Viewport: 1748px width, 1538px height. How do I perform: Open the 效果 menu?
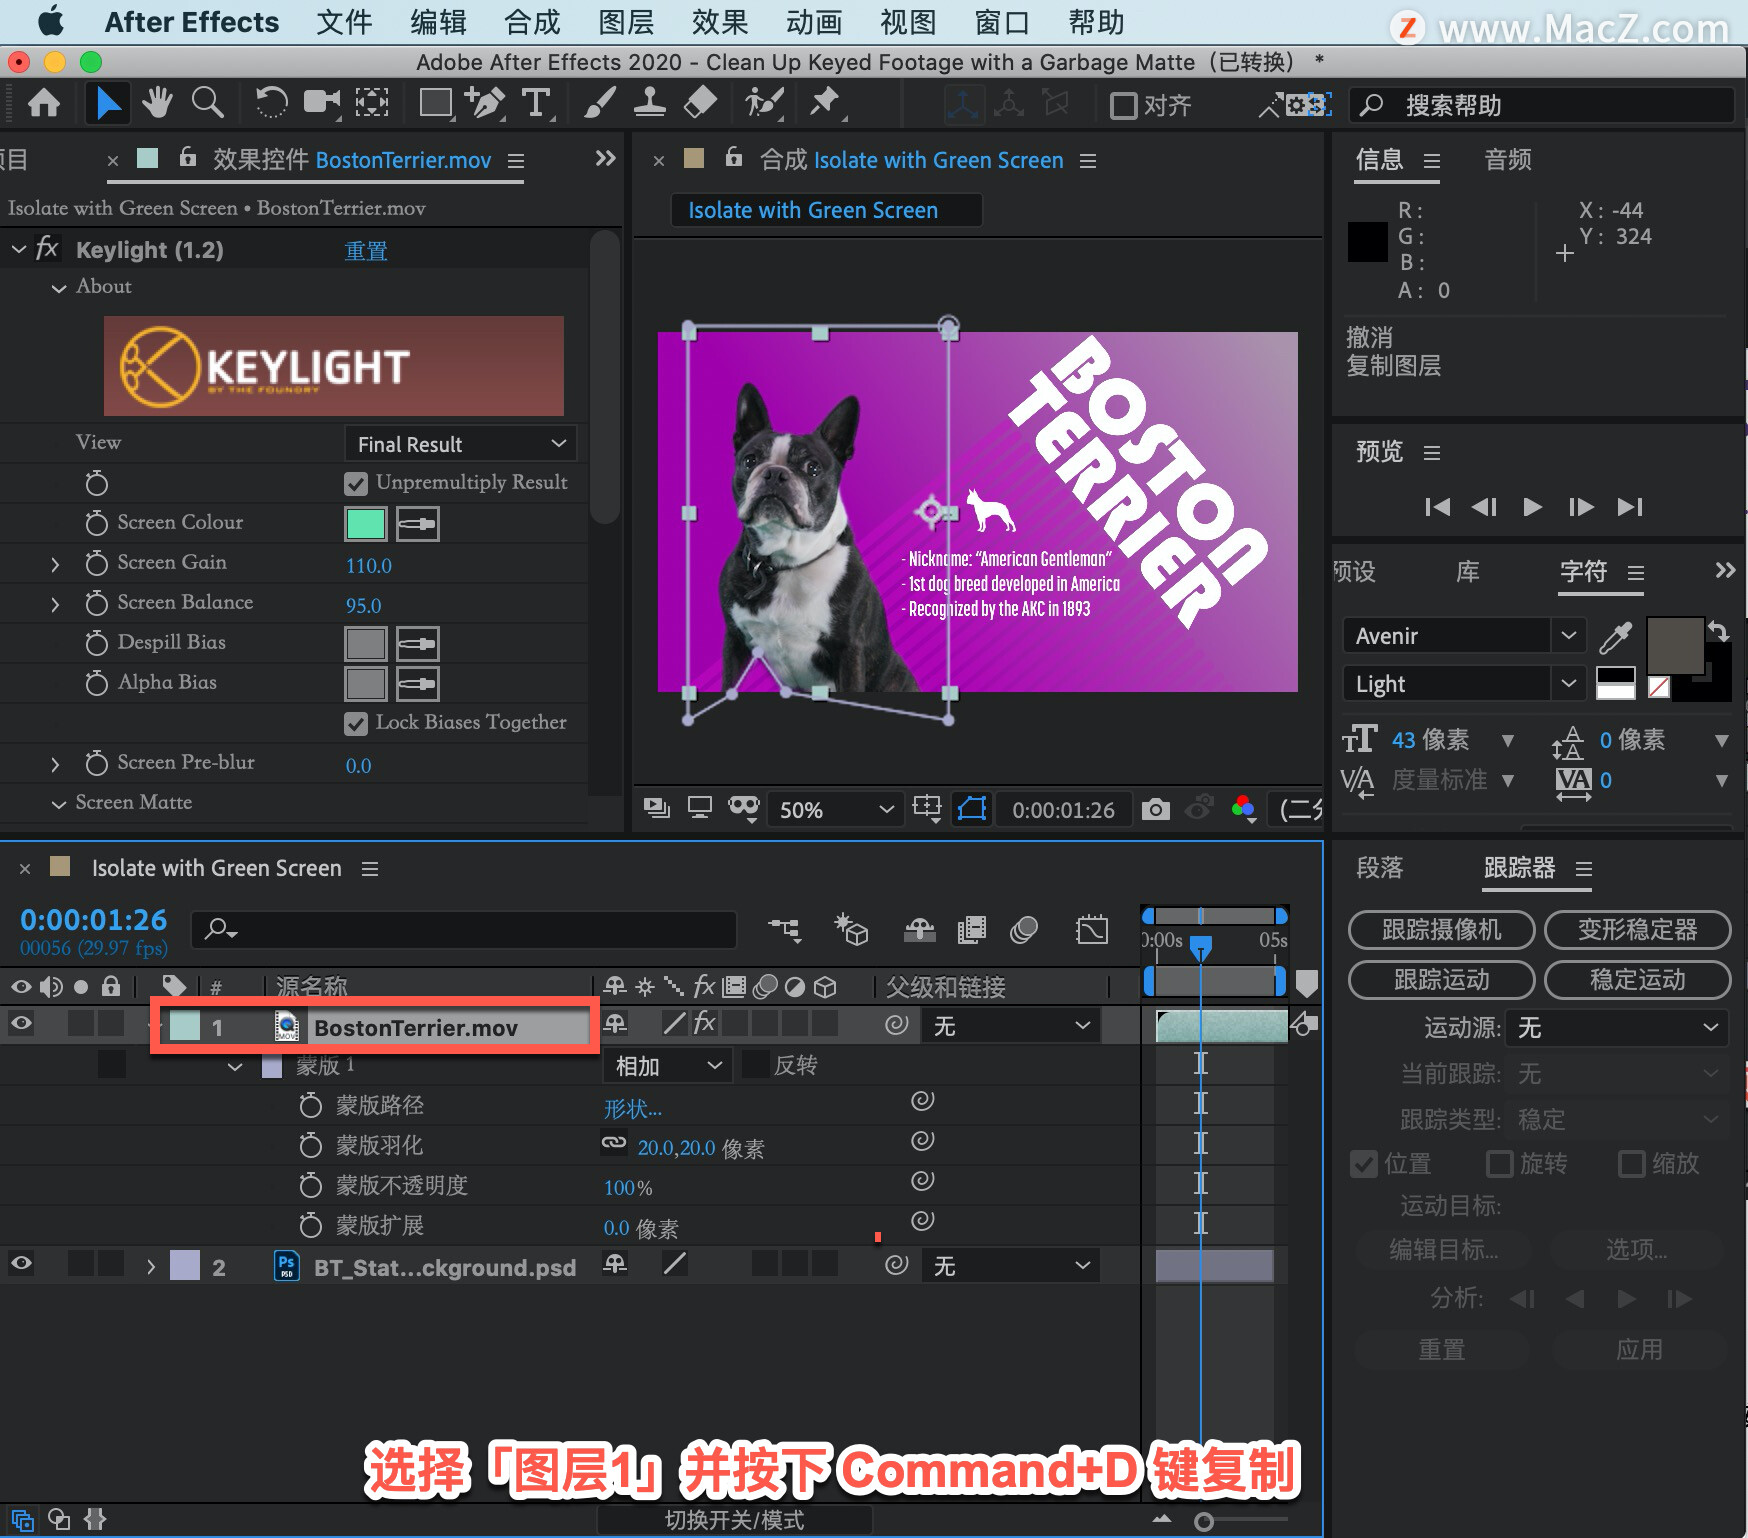point(720,22)
